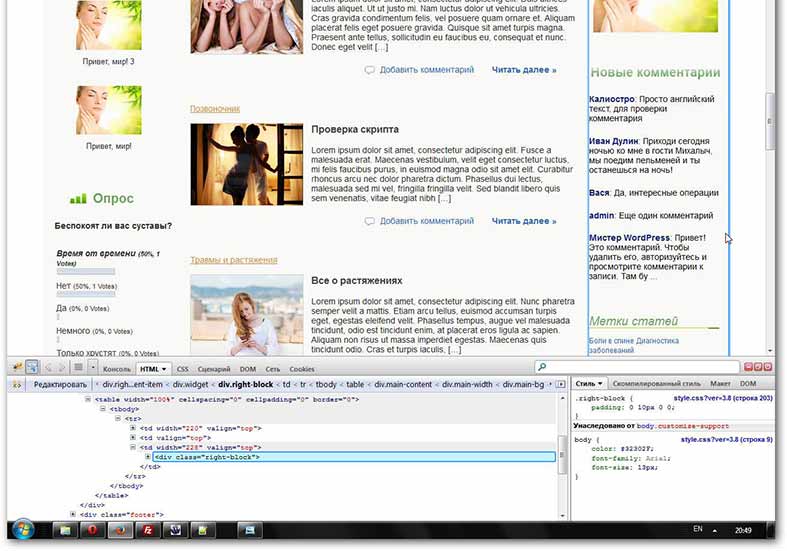Click the comment bubble icon under Проверка скрипта
This screenshot has width=787, height=551.
tap(370, 221)
